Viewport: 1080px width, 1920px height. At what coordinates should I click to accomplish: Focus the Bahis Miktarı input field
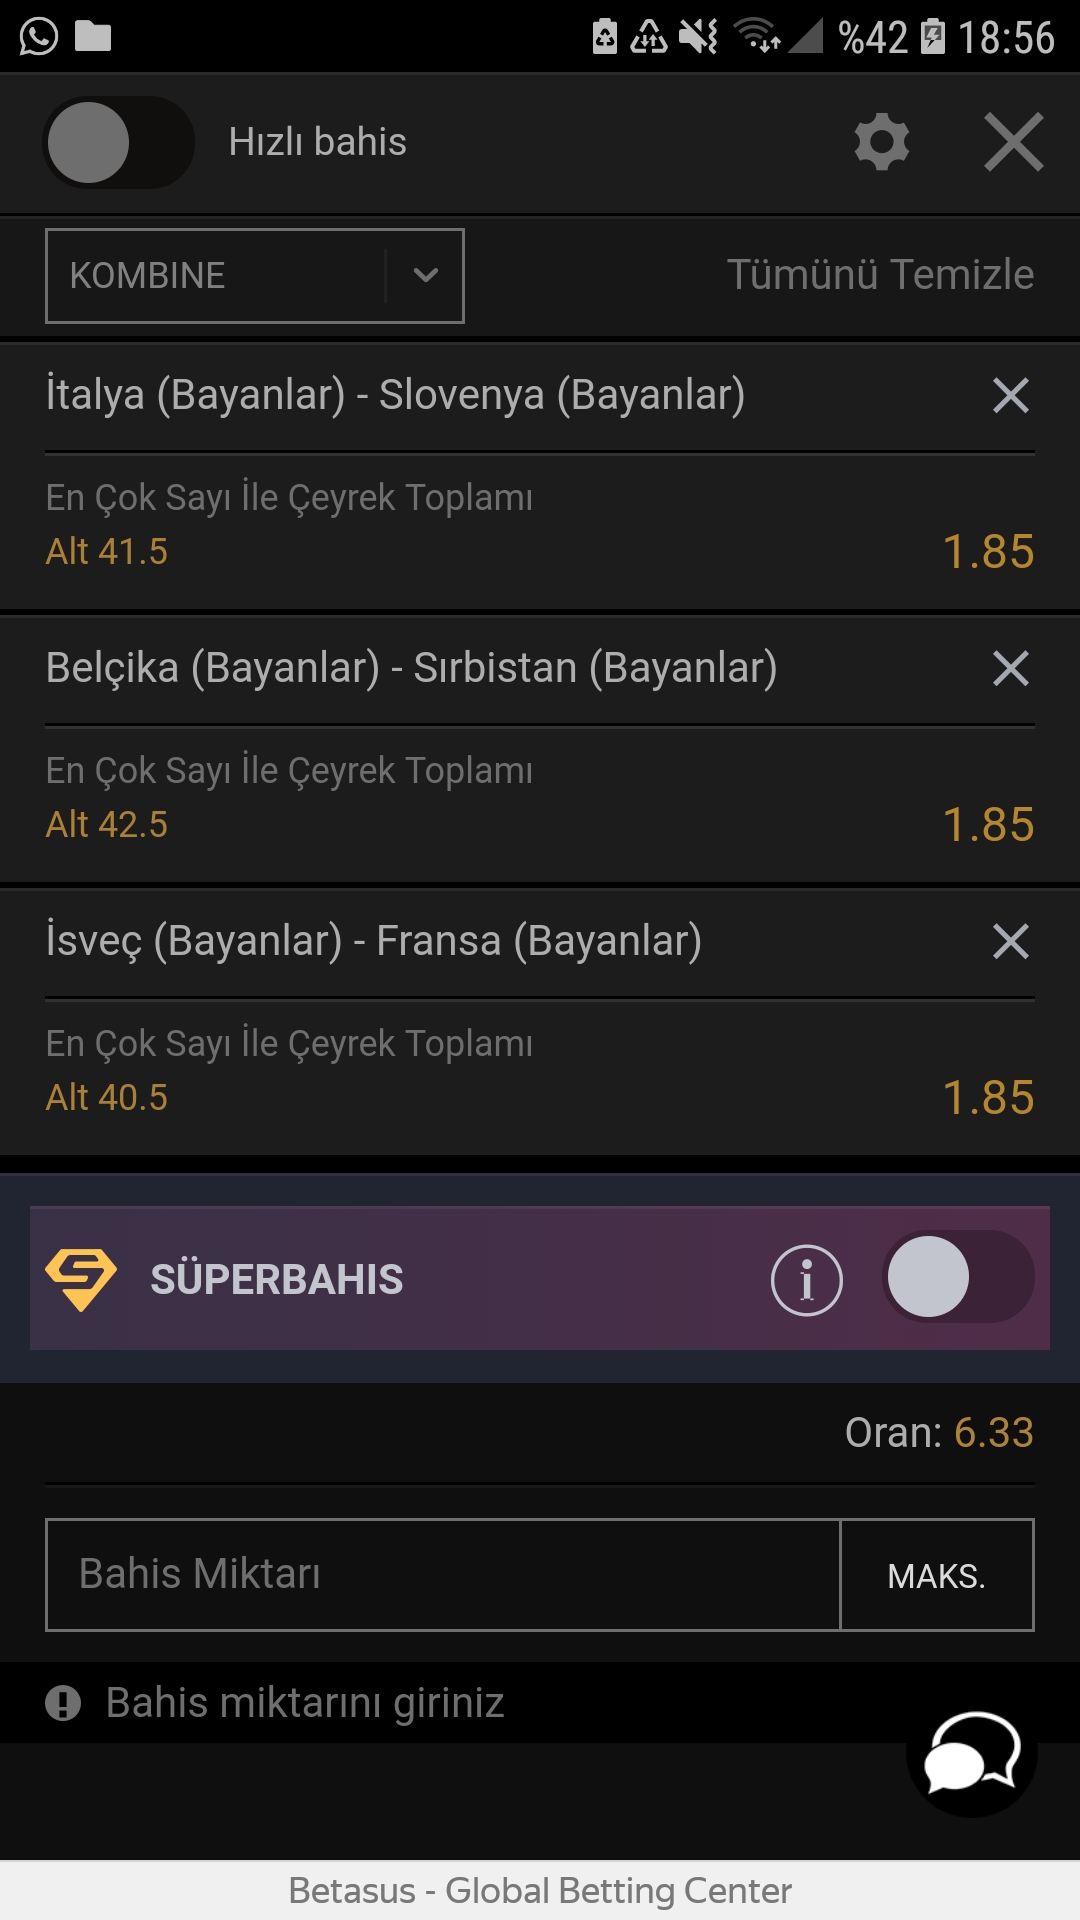443,1575
